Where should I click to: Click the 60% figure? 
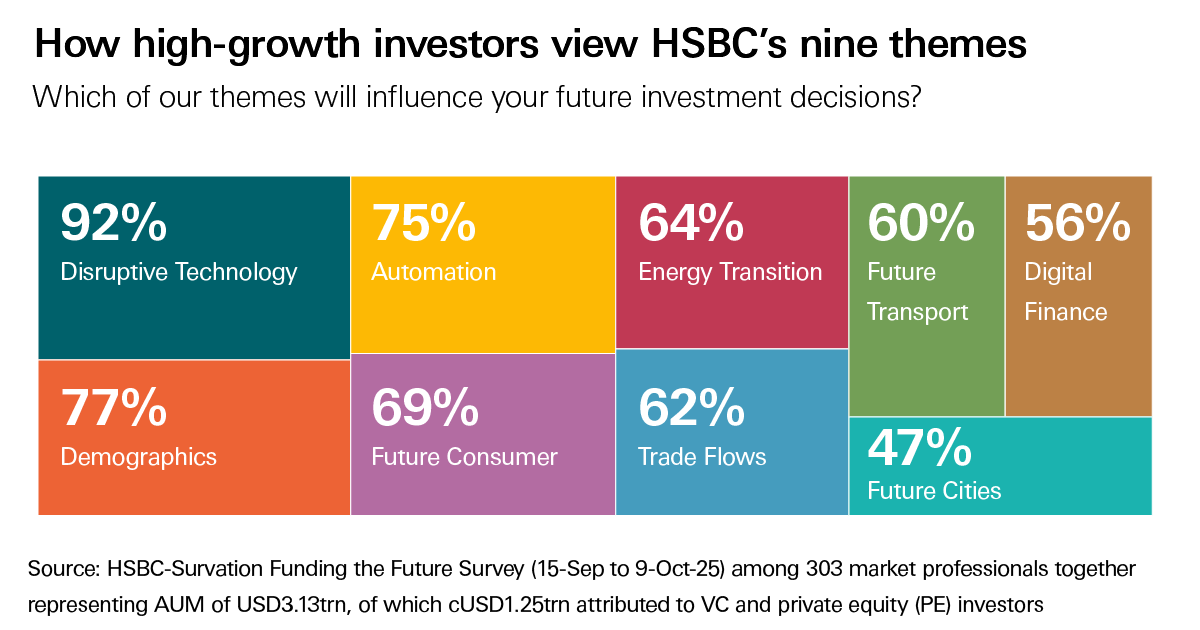[919, 223]
